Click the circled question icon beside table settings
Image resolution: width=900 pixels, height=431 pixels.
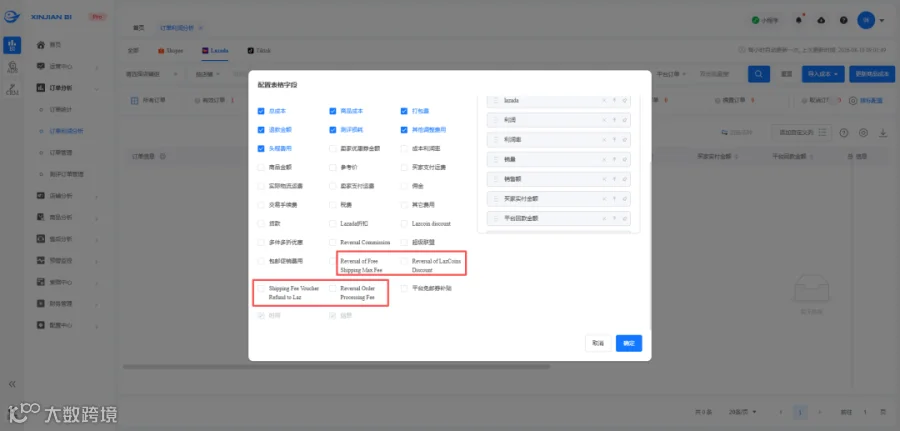pyautogui.click(x=844, y=133)
